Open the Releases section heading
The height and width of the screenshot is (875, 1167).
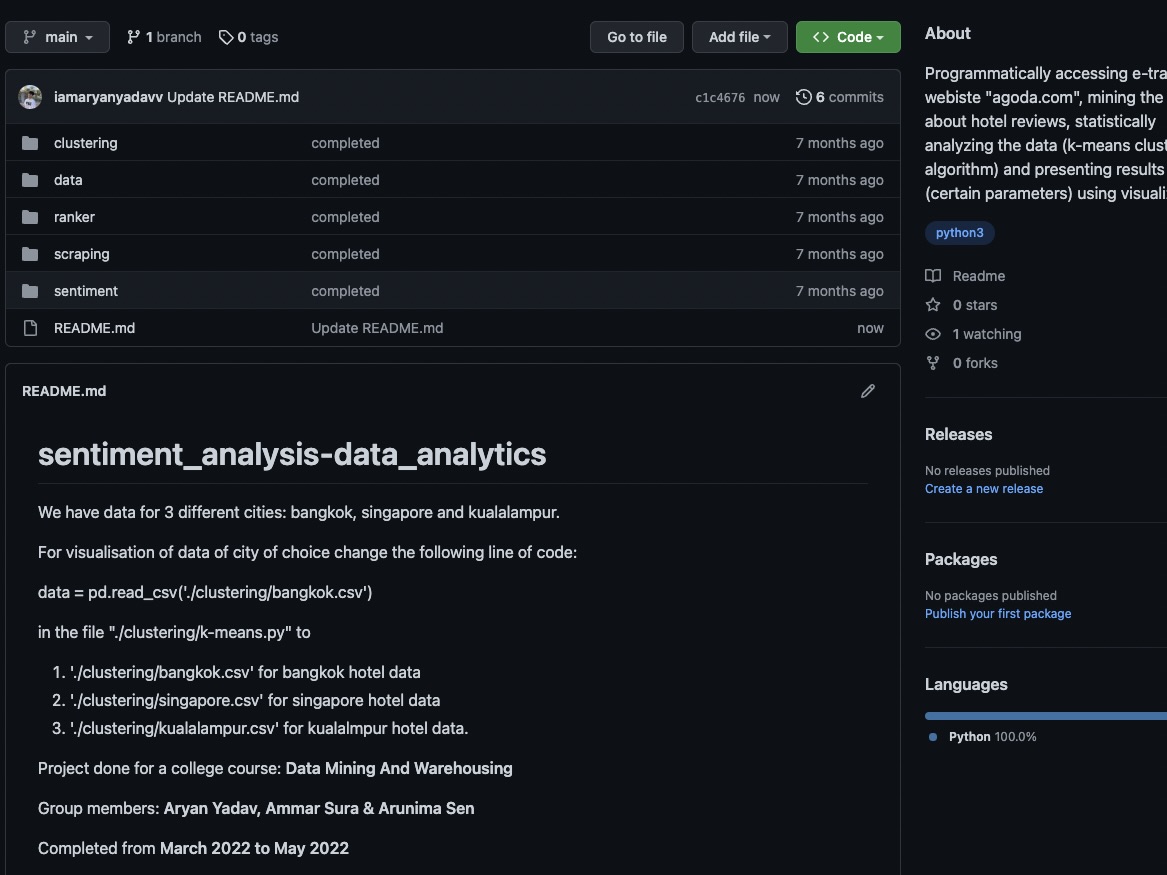click(959, 435)
